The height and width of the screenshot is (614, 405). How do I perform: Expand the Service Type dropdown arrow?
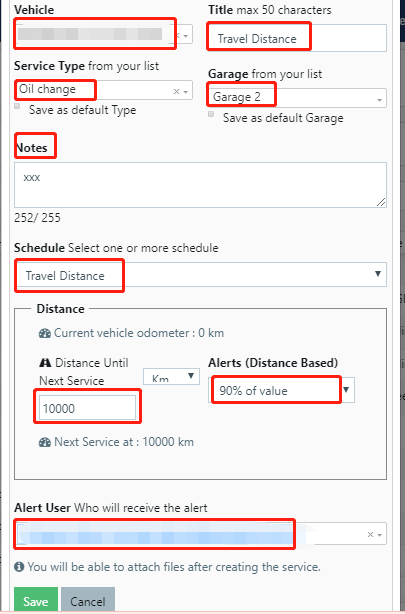pyautogui.click(x=186, y=92)
